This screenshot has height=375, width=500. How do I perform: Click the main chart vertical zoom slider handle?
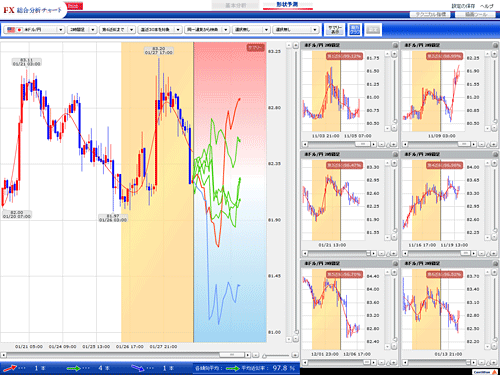(296, 332)
